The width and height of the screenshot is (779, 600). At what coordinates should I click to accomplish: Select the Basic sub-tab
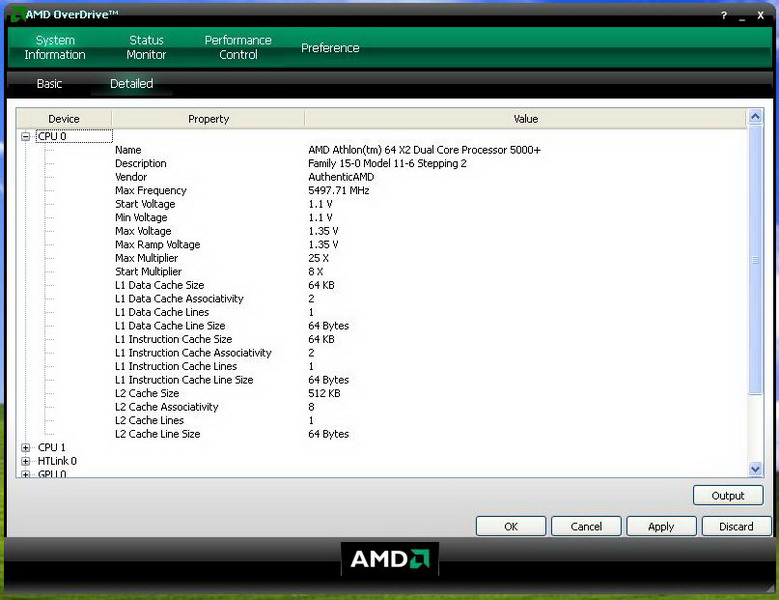(49, 83)
